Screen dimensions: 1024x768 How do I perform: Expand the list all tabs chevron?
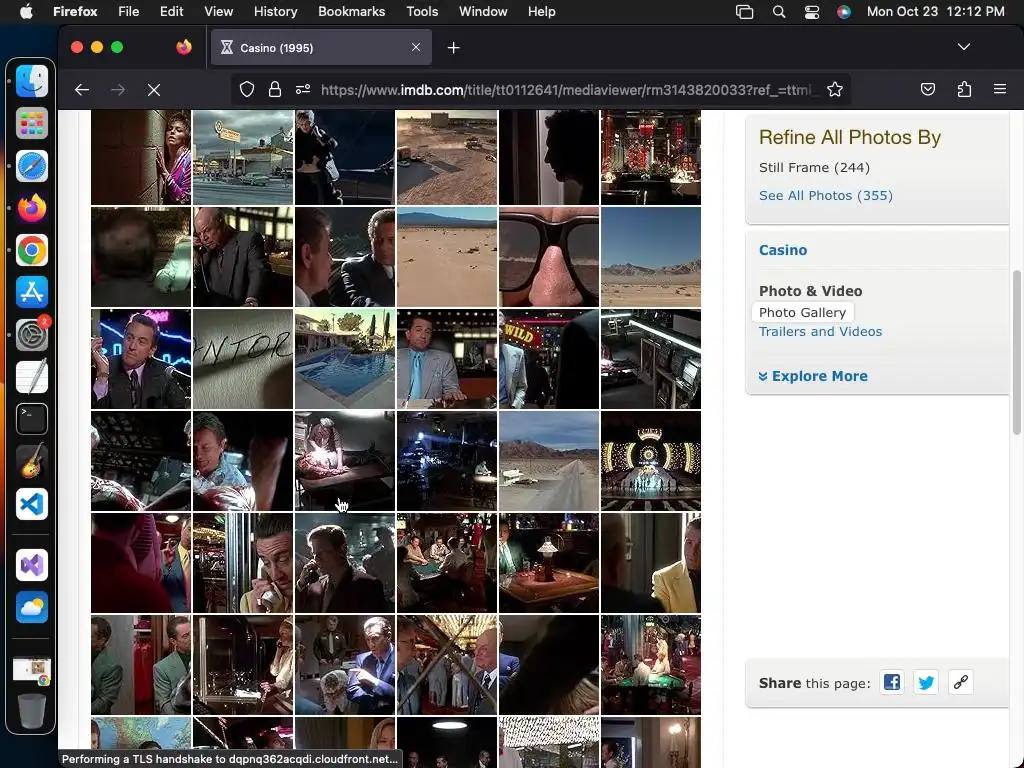point(964,47)
